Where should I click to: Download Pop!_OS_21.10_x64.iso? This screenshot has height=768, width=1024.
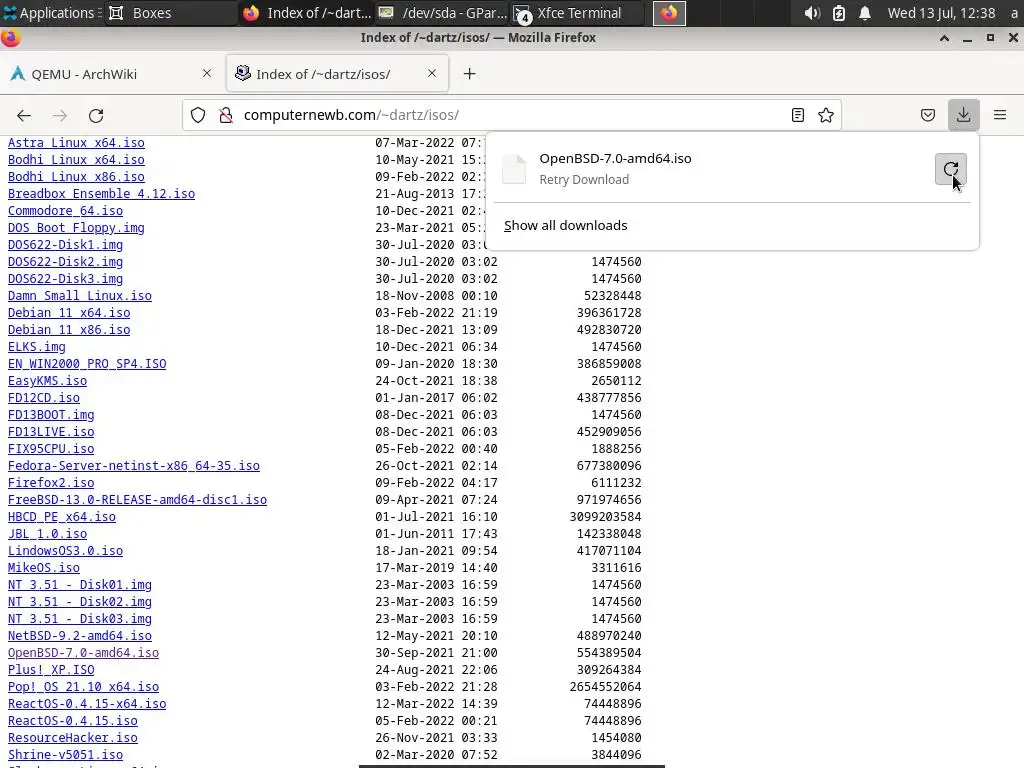coord(84,686)
